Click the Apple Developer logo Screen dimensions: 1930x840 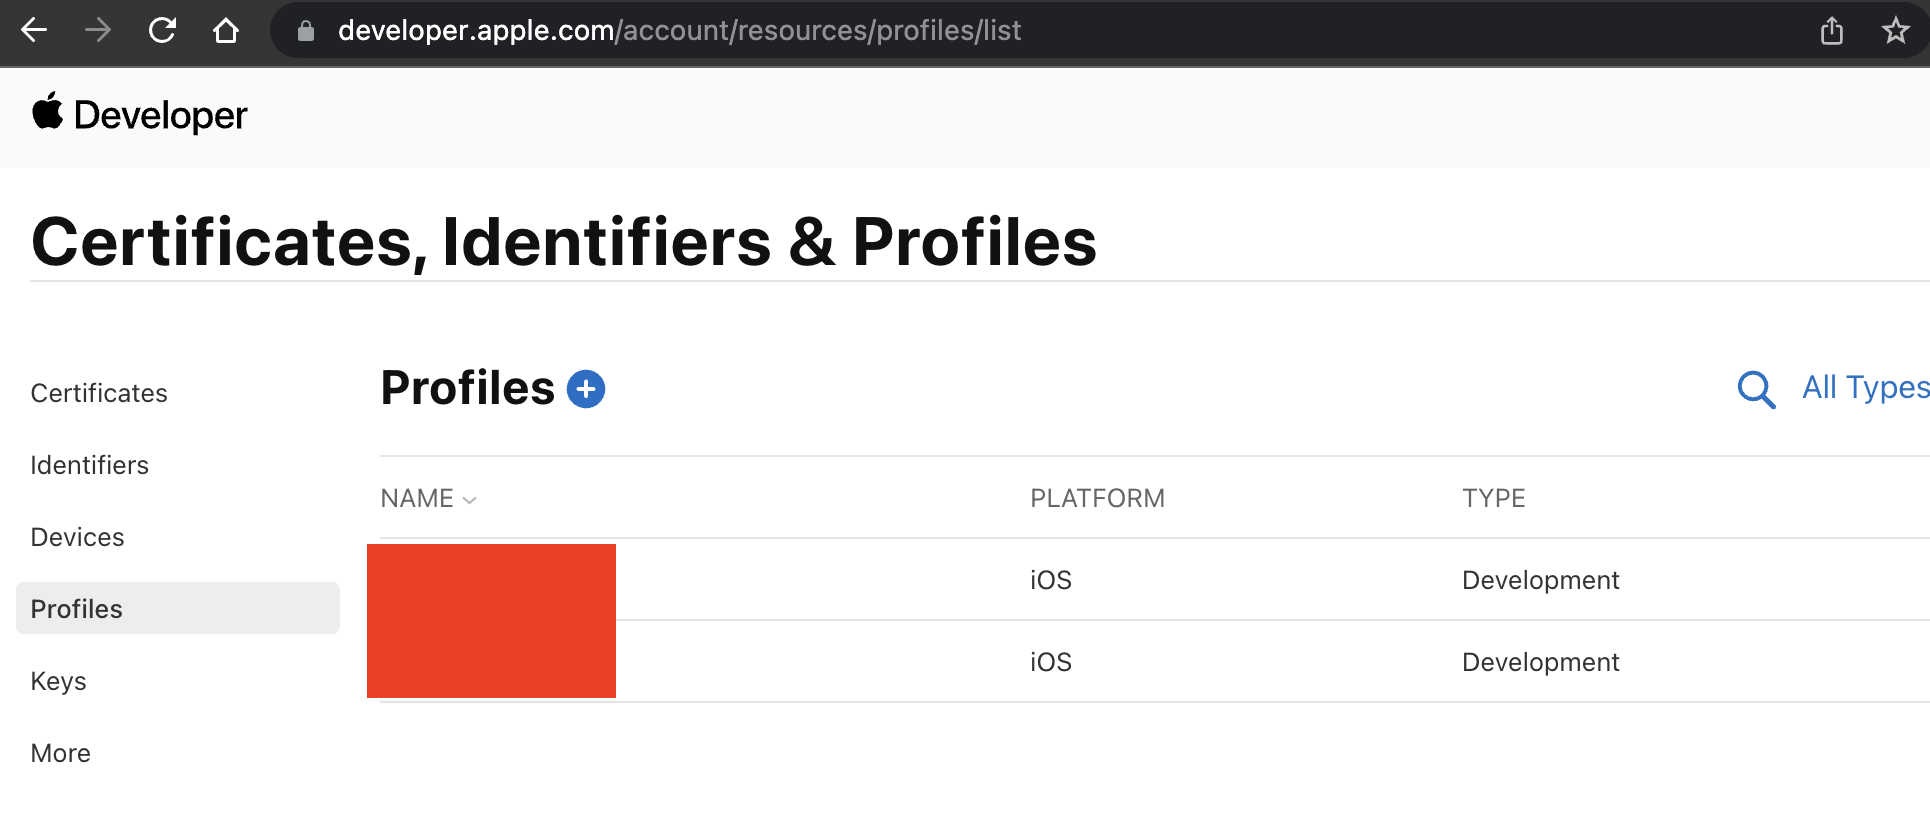(x=139, y=114)
